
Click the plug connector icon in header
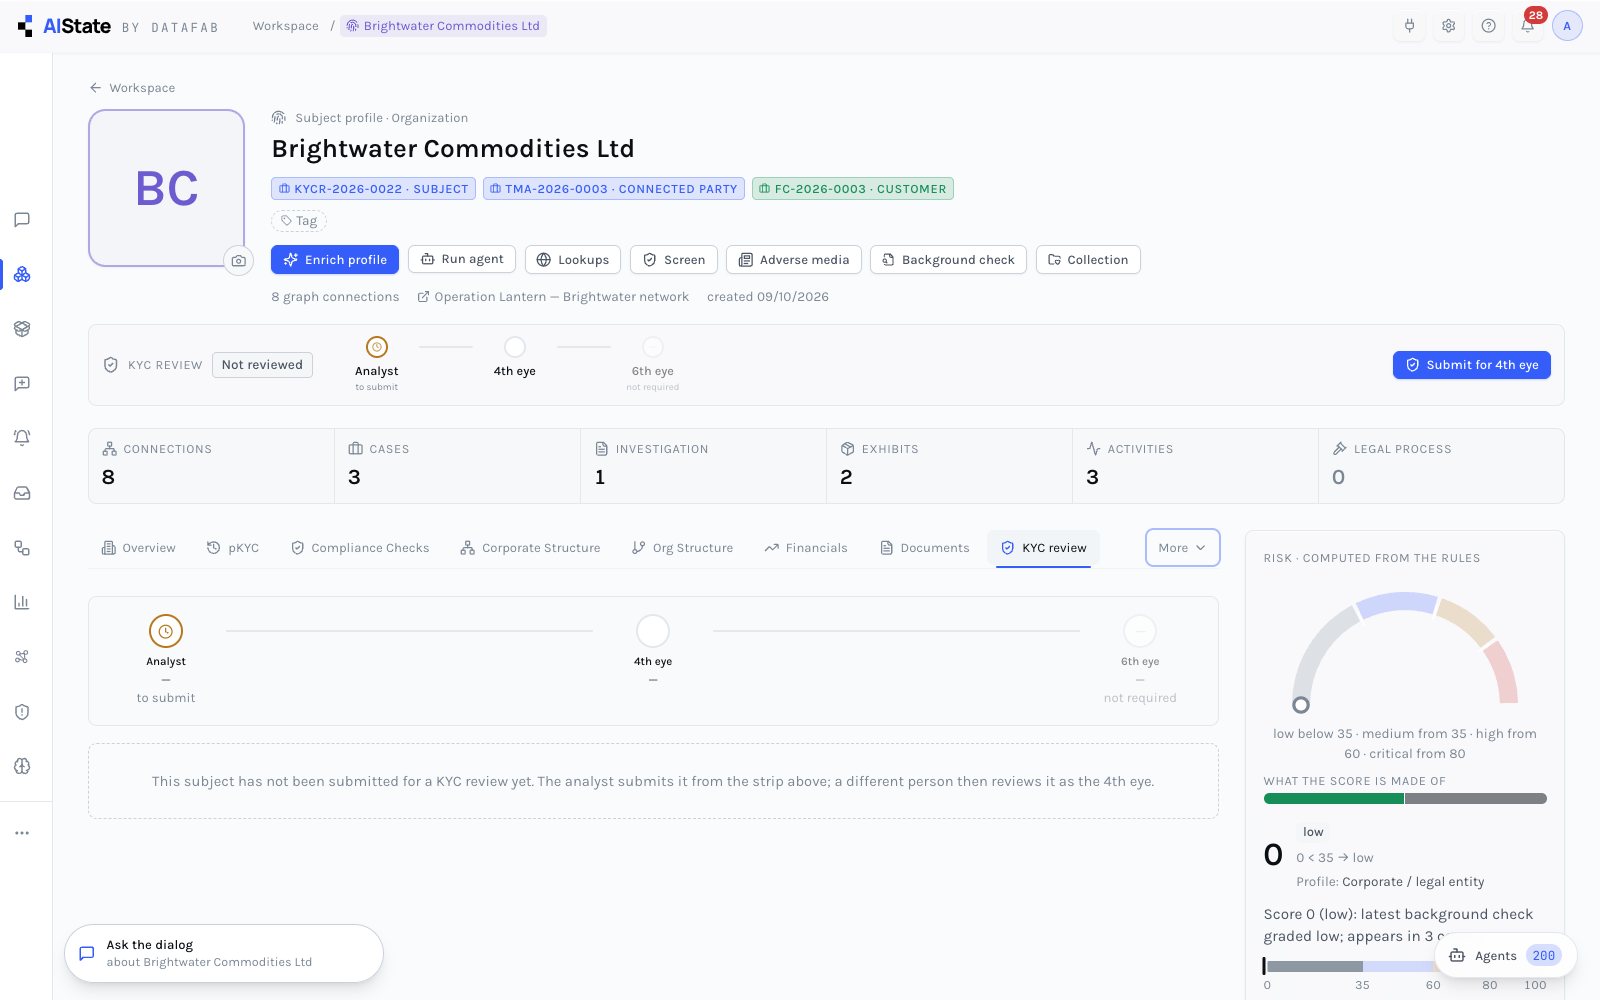1409,26
